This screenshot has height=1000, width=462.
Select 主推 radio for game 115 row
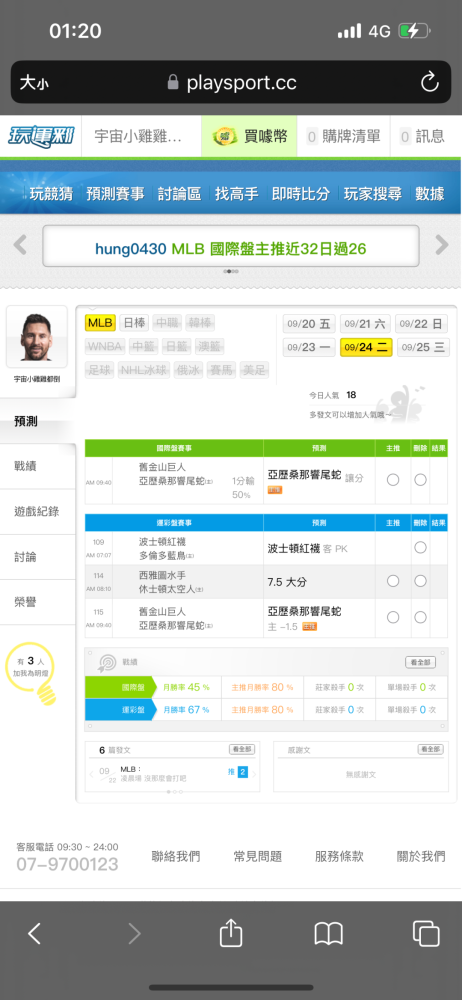tap(393, 617)
